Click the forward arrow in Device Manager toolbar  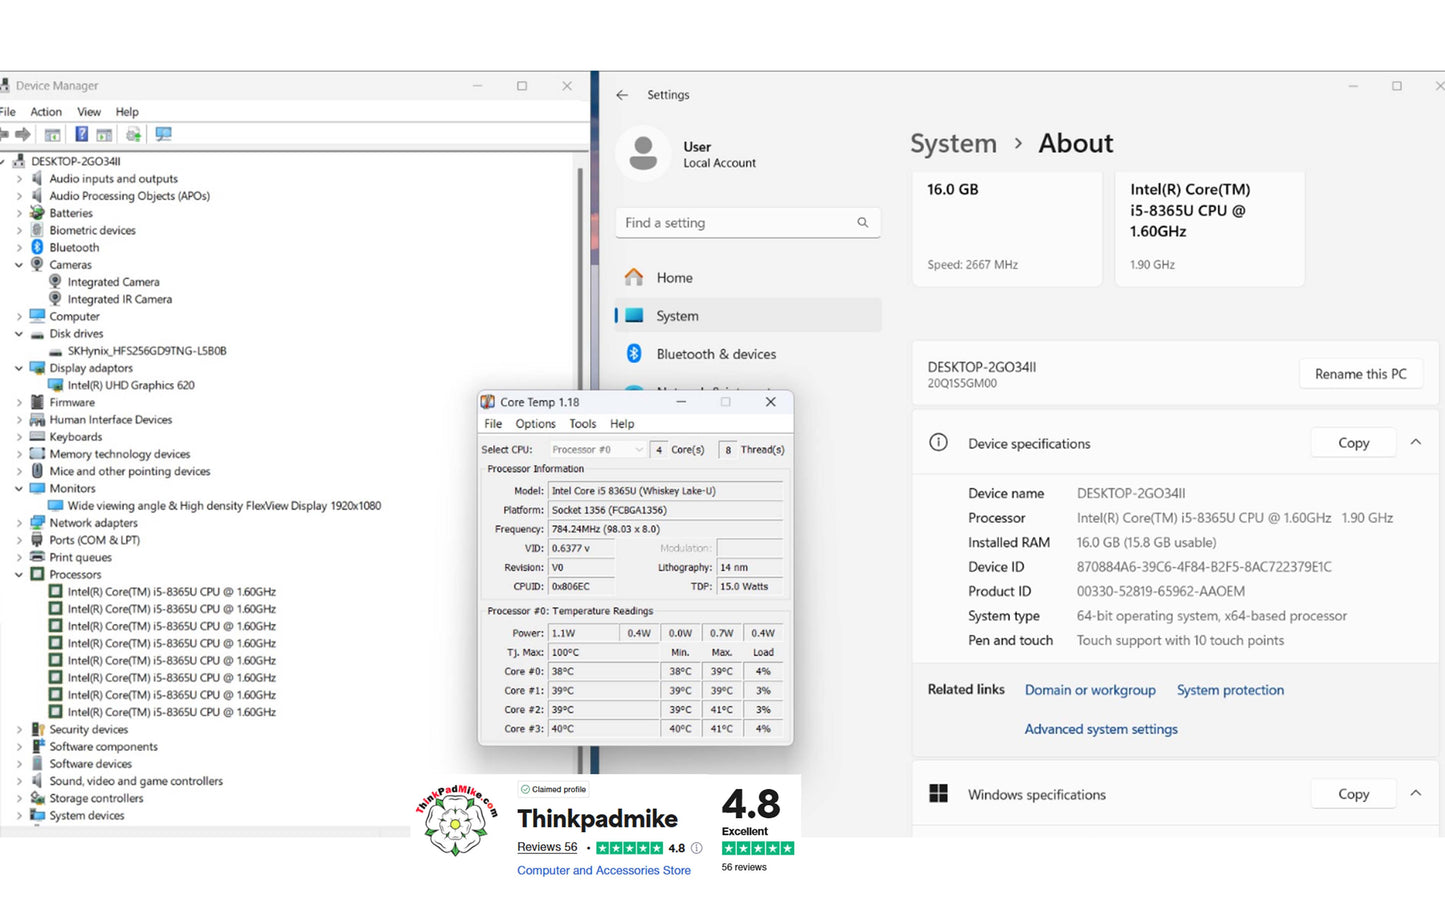pyautogui.click(x=23, y=134)
